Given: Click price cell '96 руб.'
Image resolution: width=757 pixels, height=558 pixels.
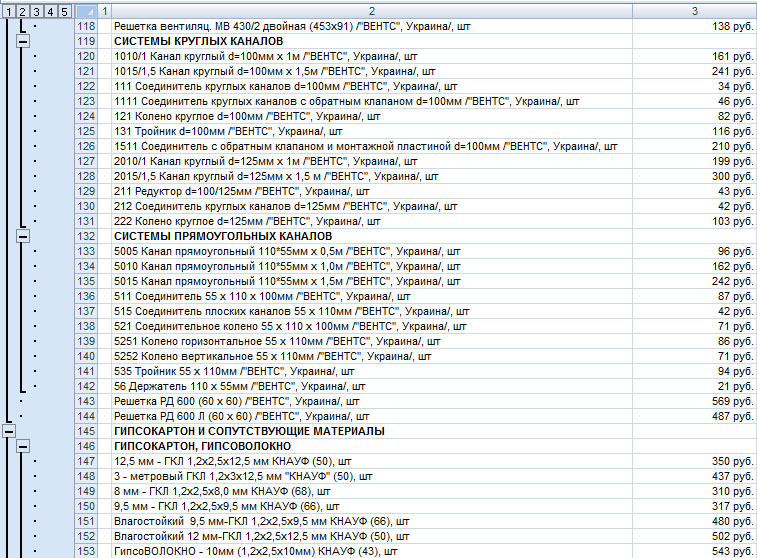Looking at the screenshot, I should click(x=695, y=251).
